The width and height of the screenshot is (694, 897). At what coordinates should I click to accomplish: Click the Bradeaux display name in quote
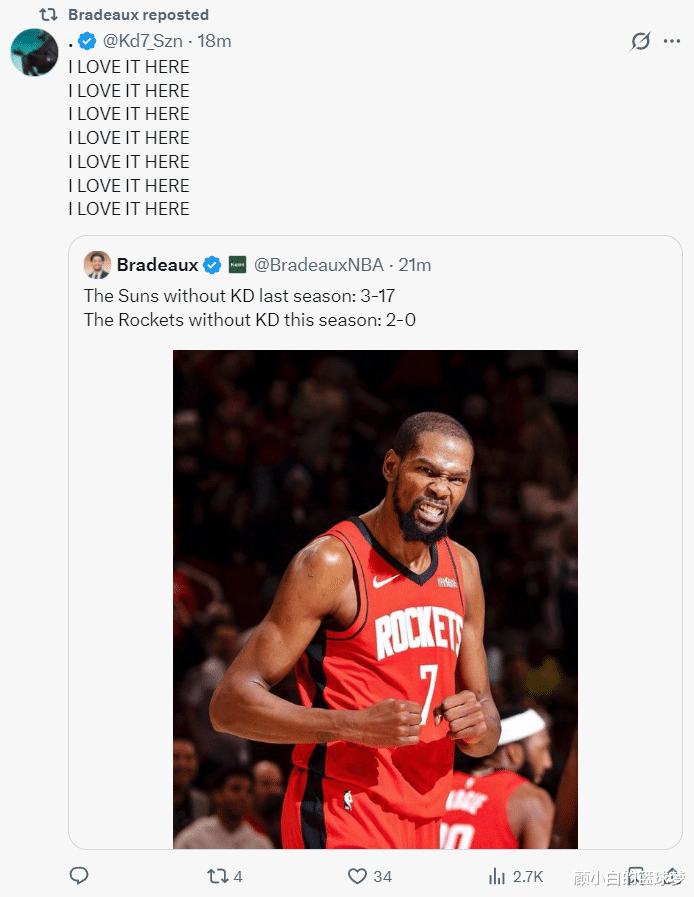point(157,265)
